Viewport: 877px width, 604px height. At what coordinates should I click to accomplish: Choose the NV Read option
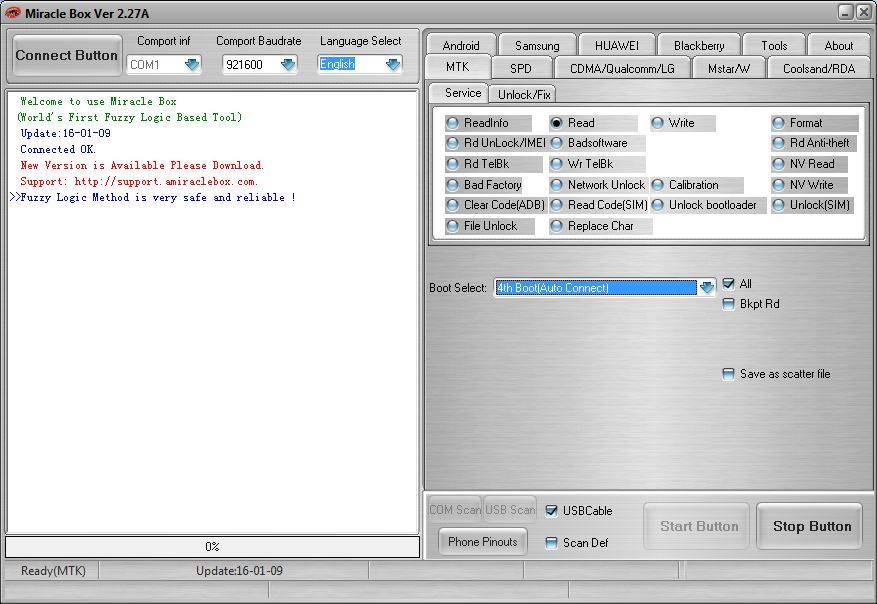coord(809,164)
